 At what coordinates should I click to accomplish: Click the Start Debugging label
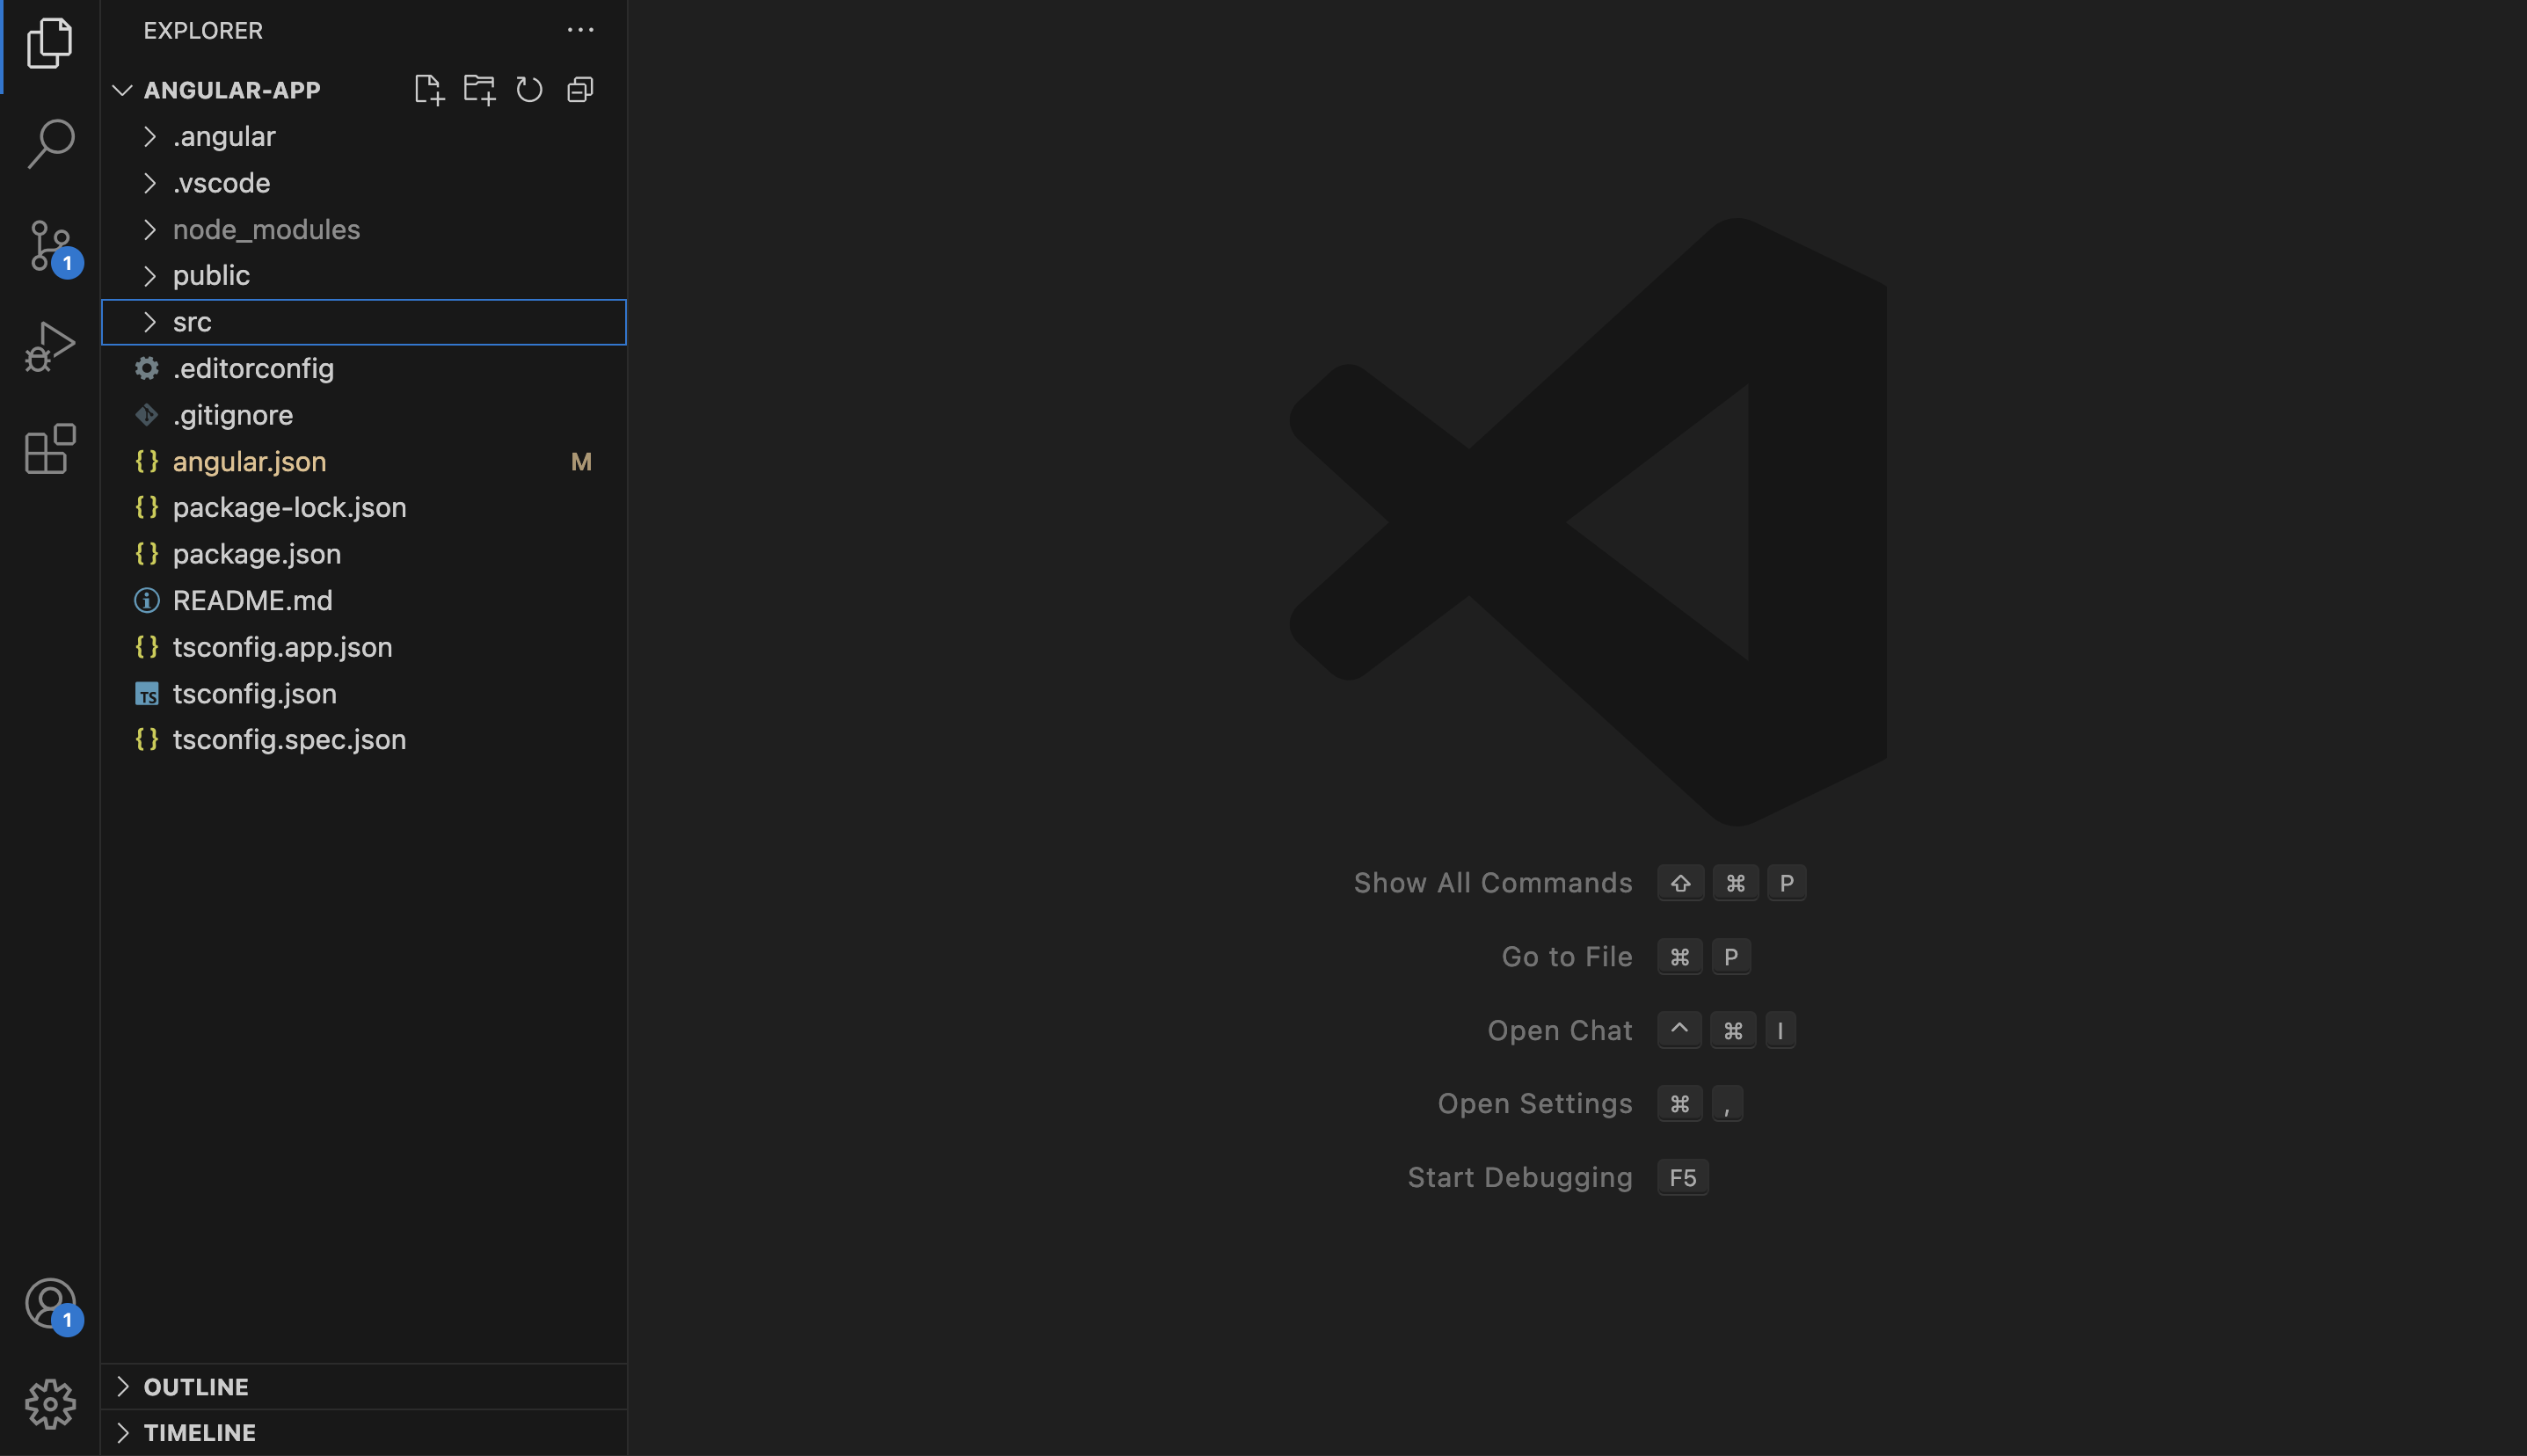(1520, 1178)
